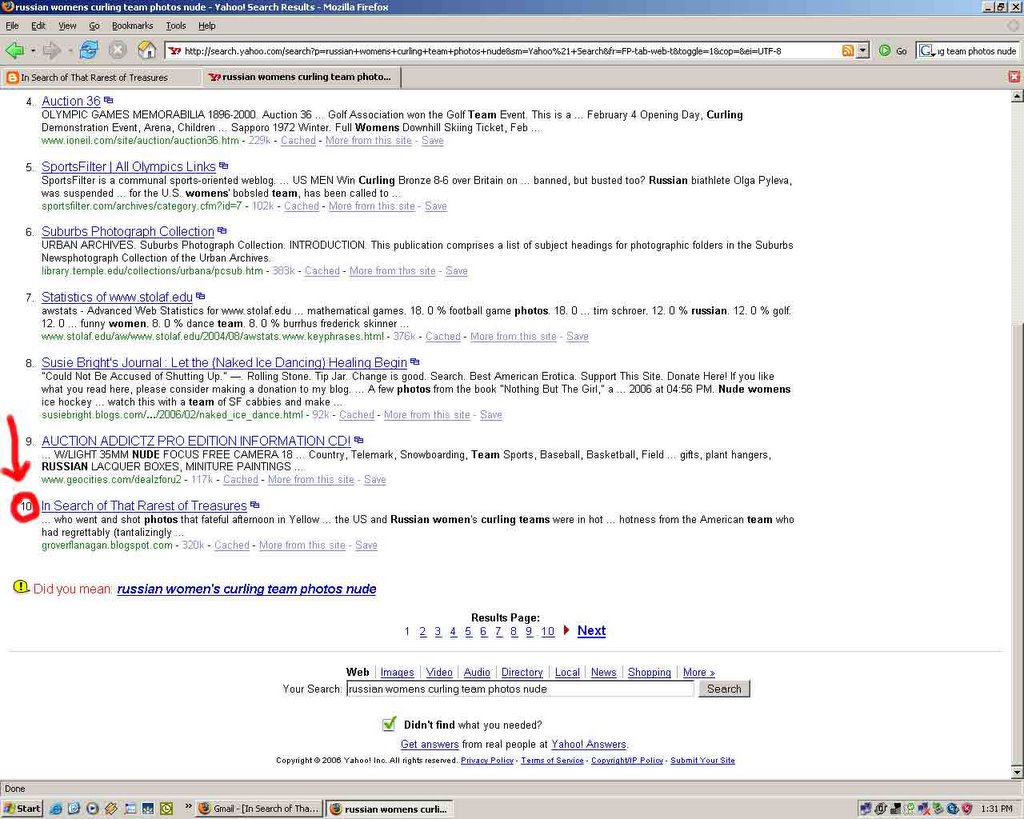Click the bottom Search button

click(x=724, y=689)
